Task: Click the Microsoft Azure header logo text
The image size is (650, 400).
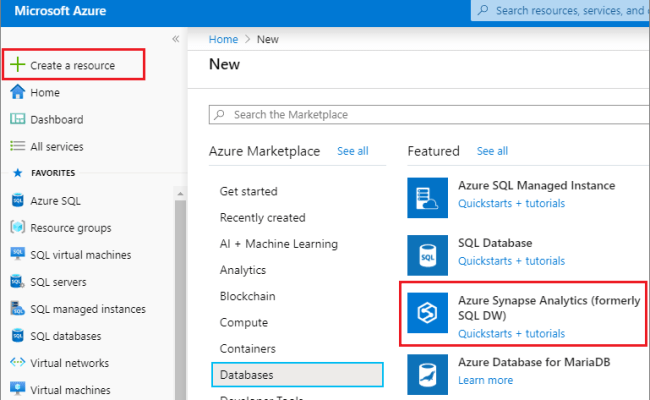Action: point(60,11)
